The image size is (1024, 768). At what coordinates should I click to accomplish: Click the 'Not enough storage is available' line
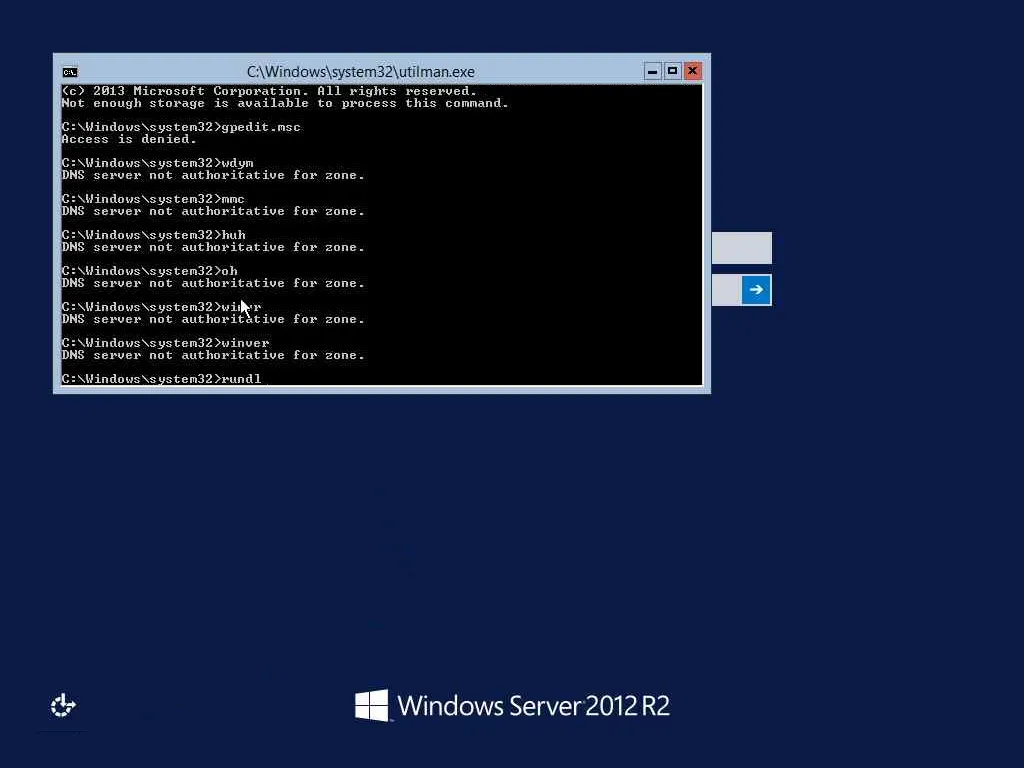(285, 103)
